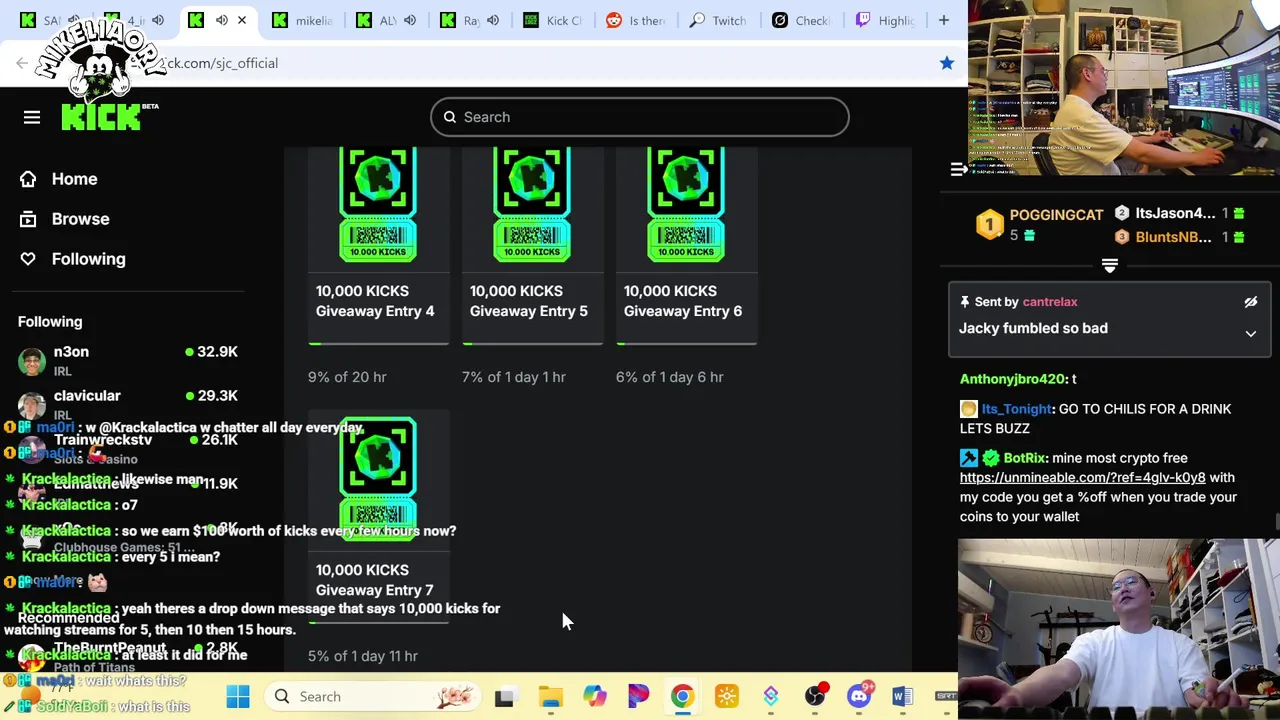Click the Giveaway Entry 6 progress bar
The height and width of the screenshot is (720, 1280).
pyautogui.click(x=686, y=343)
